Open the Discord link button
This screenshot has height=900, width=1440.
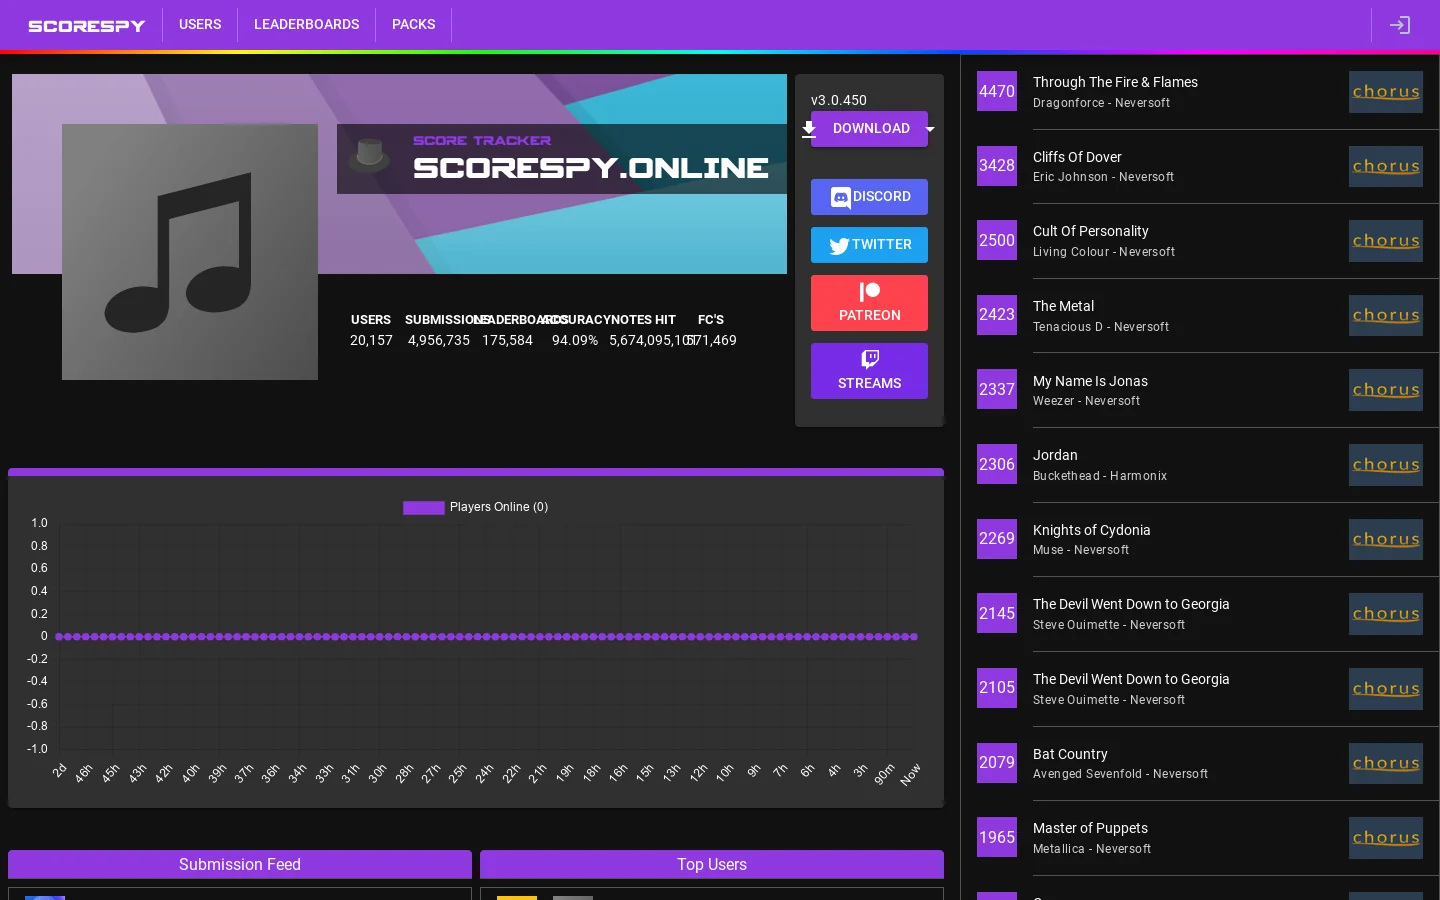pos(869,197)
